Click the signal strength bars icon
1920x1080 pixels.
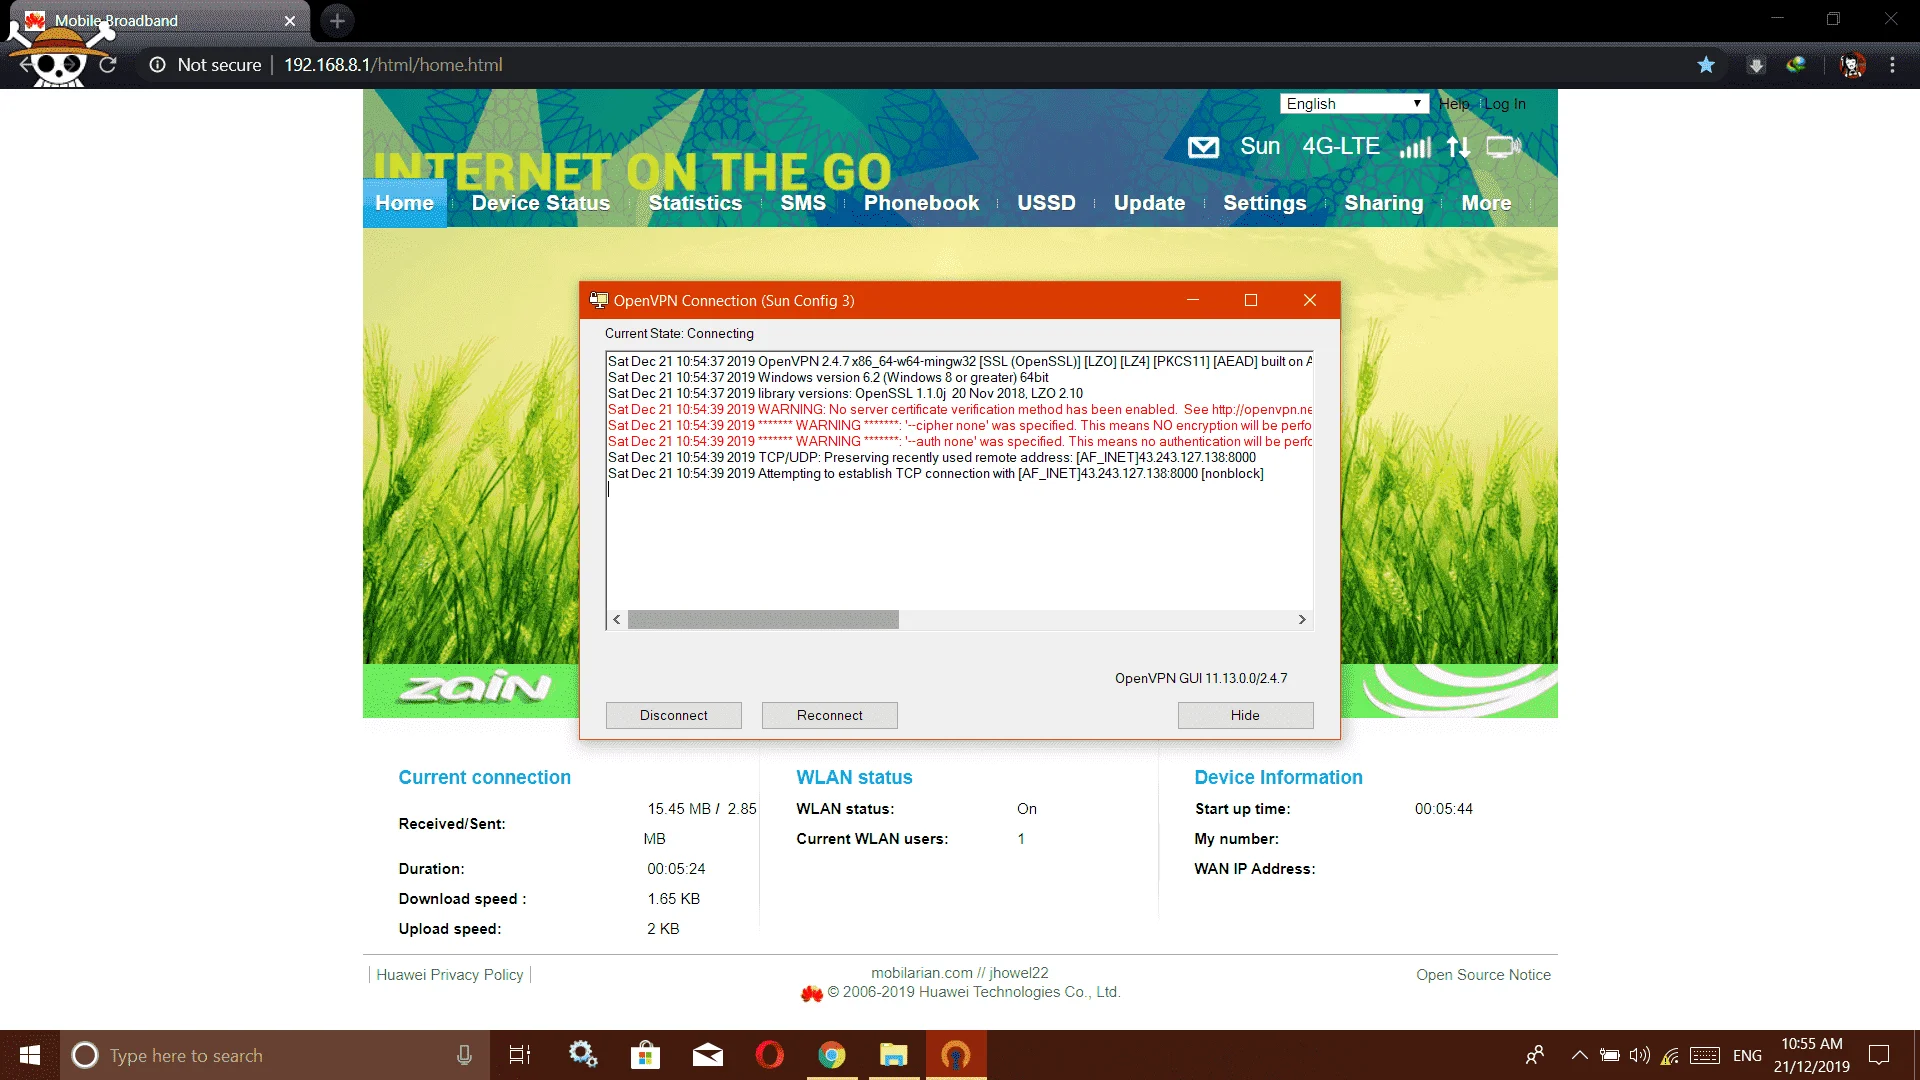point(1415,148)
